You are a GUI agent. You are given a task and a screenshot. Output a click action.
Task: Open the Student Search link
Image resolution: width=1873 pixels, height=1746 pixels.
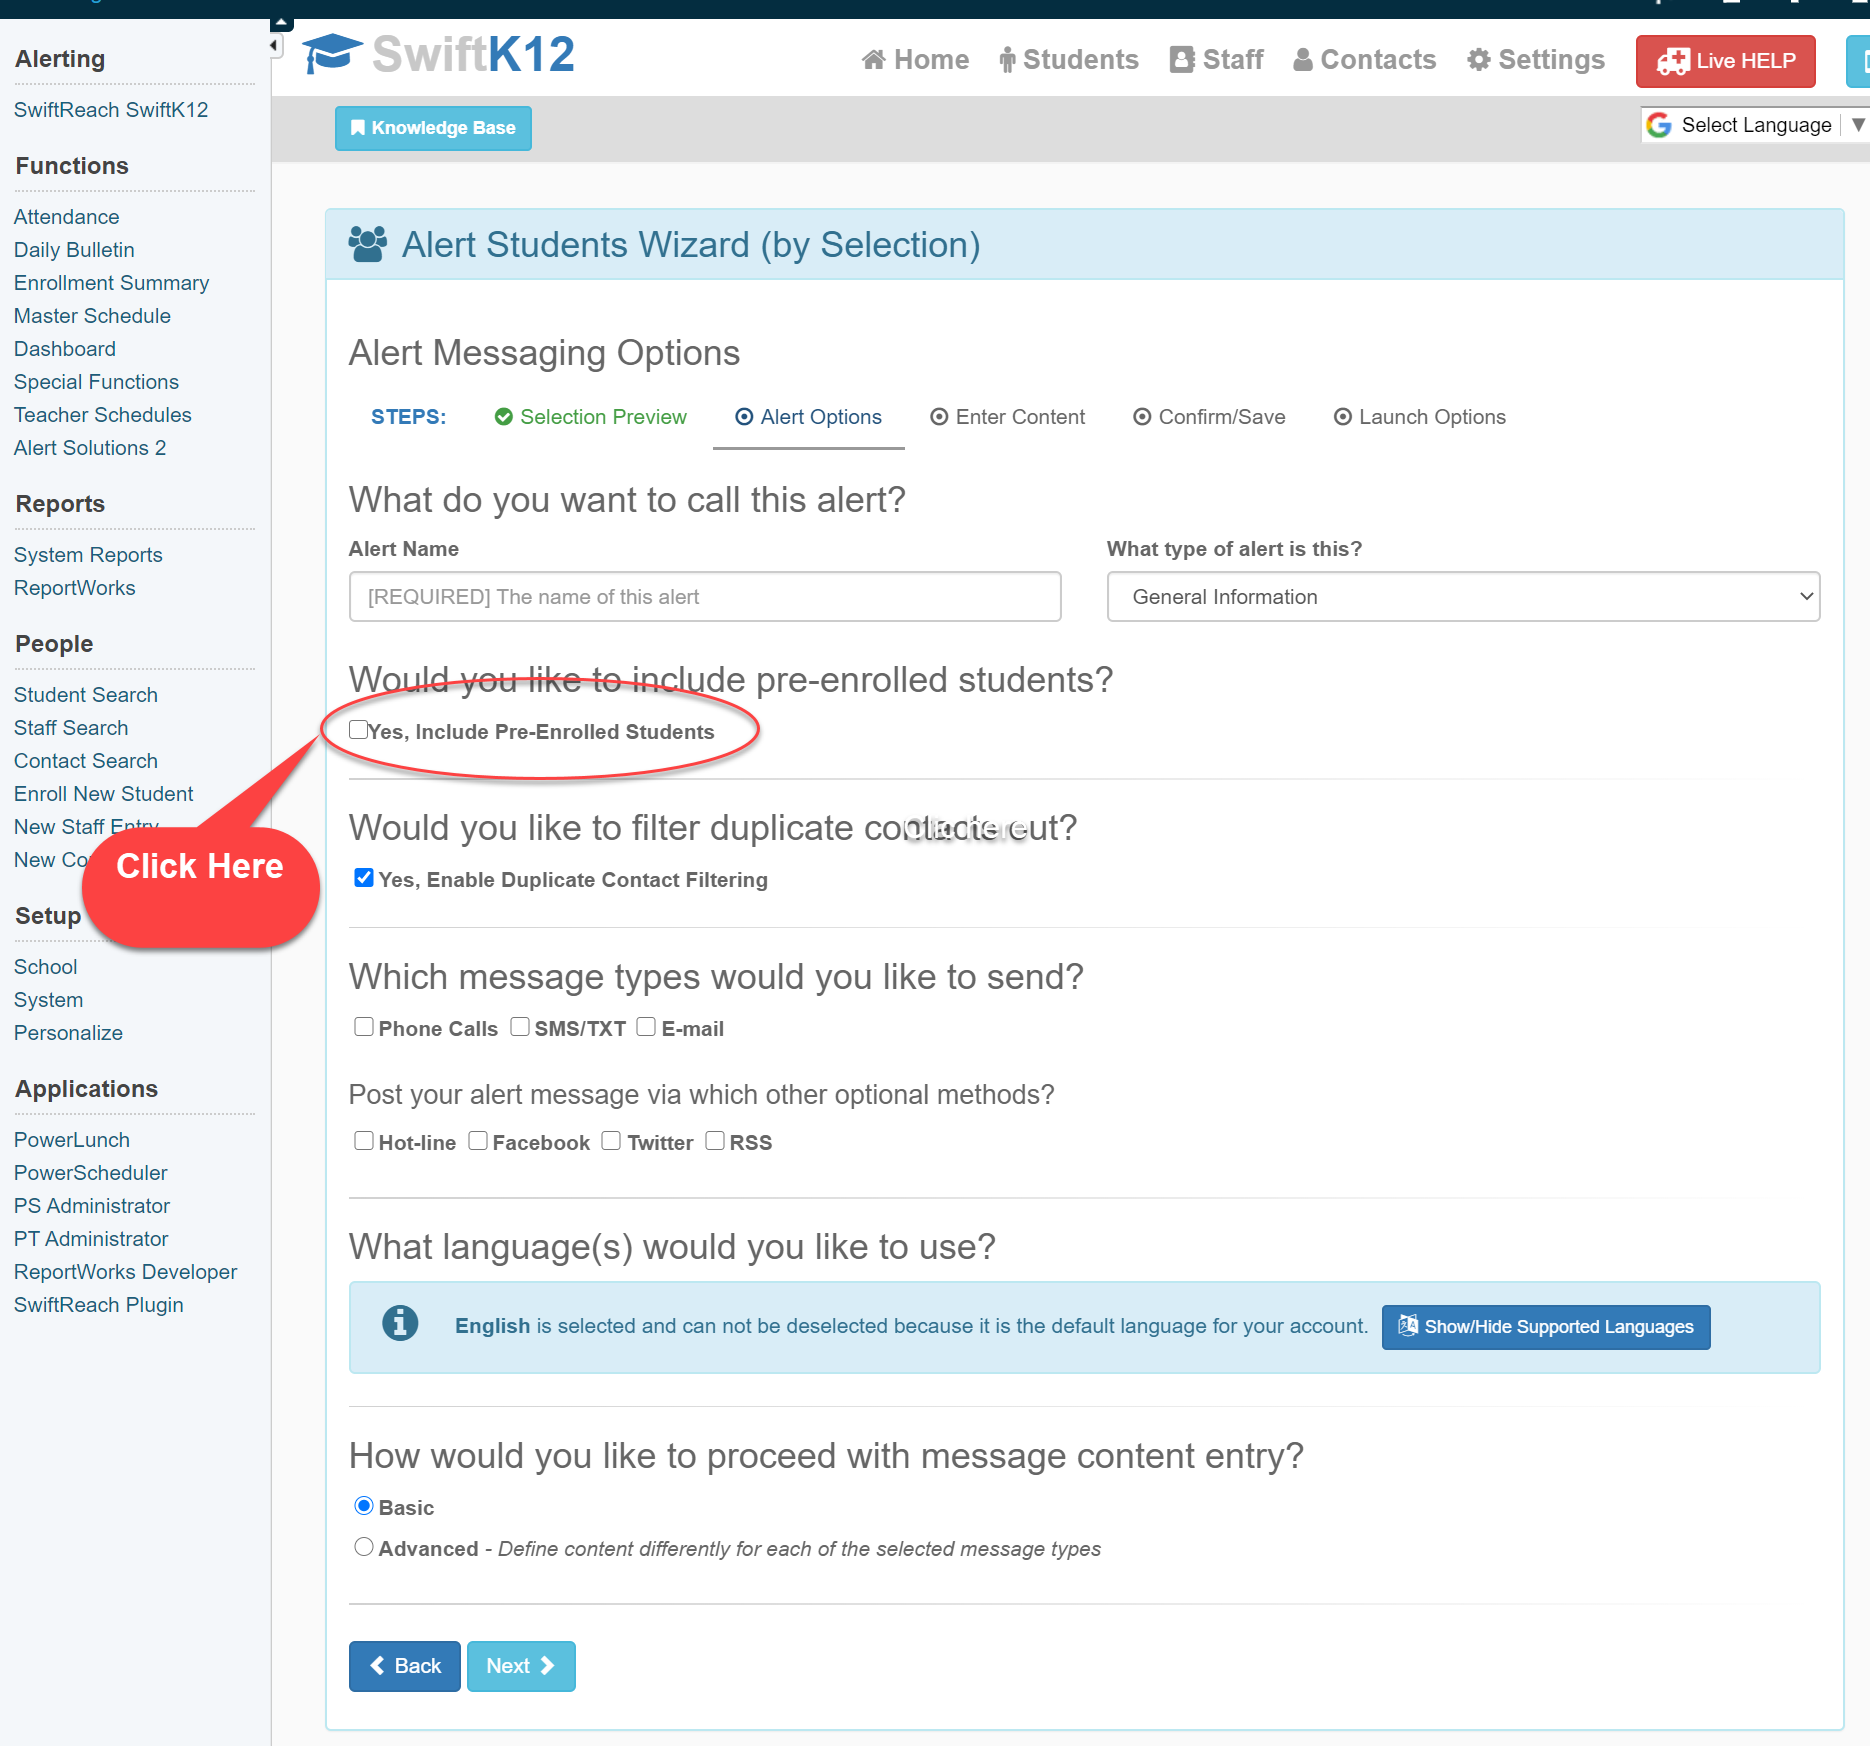click(86, 695)
